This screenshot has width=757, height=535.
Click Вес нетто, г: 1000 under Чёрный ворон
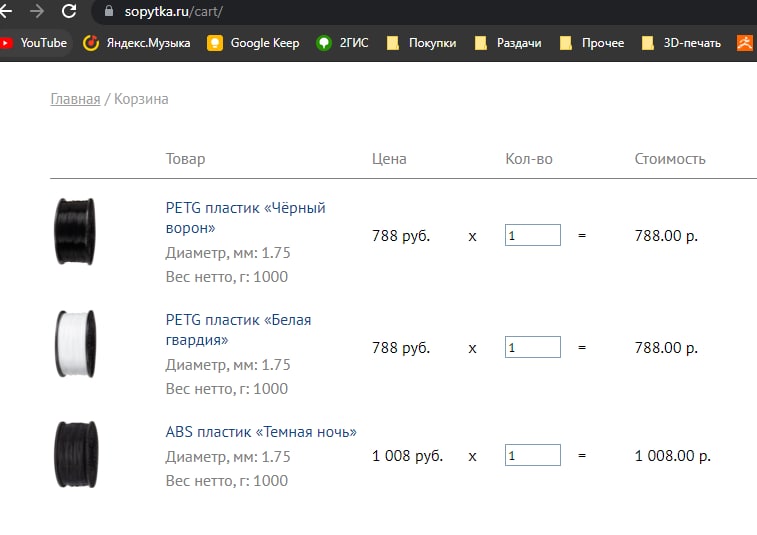point(226,277)
